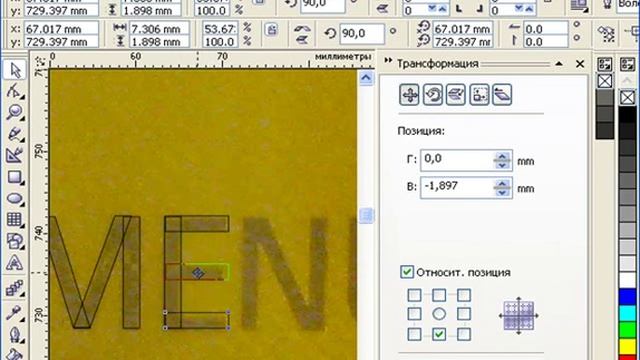Roll up Трансформация docker with triangle
This screenshot has height=360, width=640.
coord(559,63)
